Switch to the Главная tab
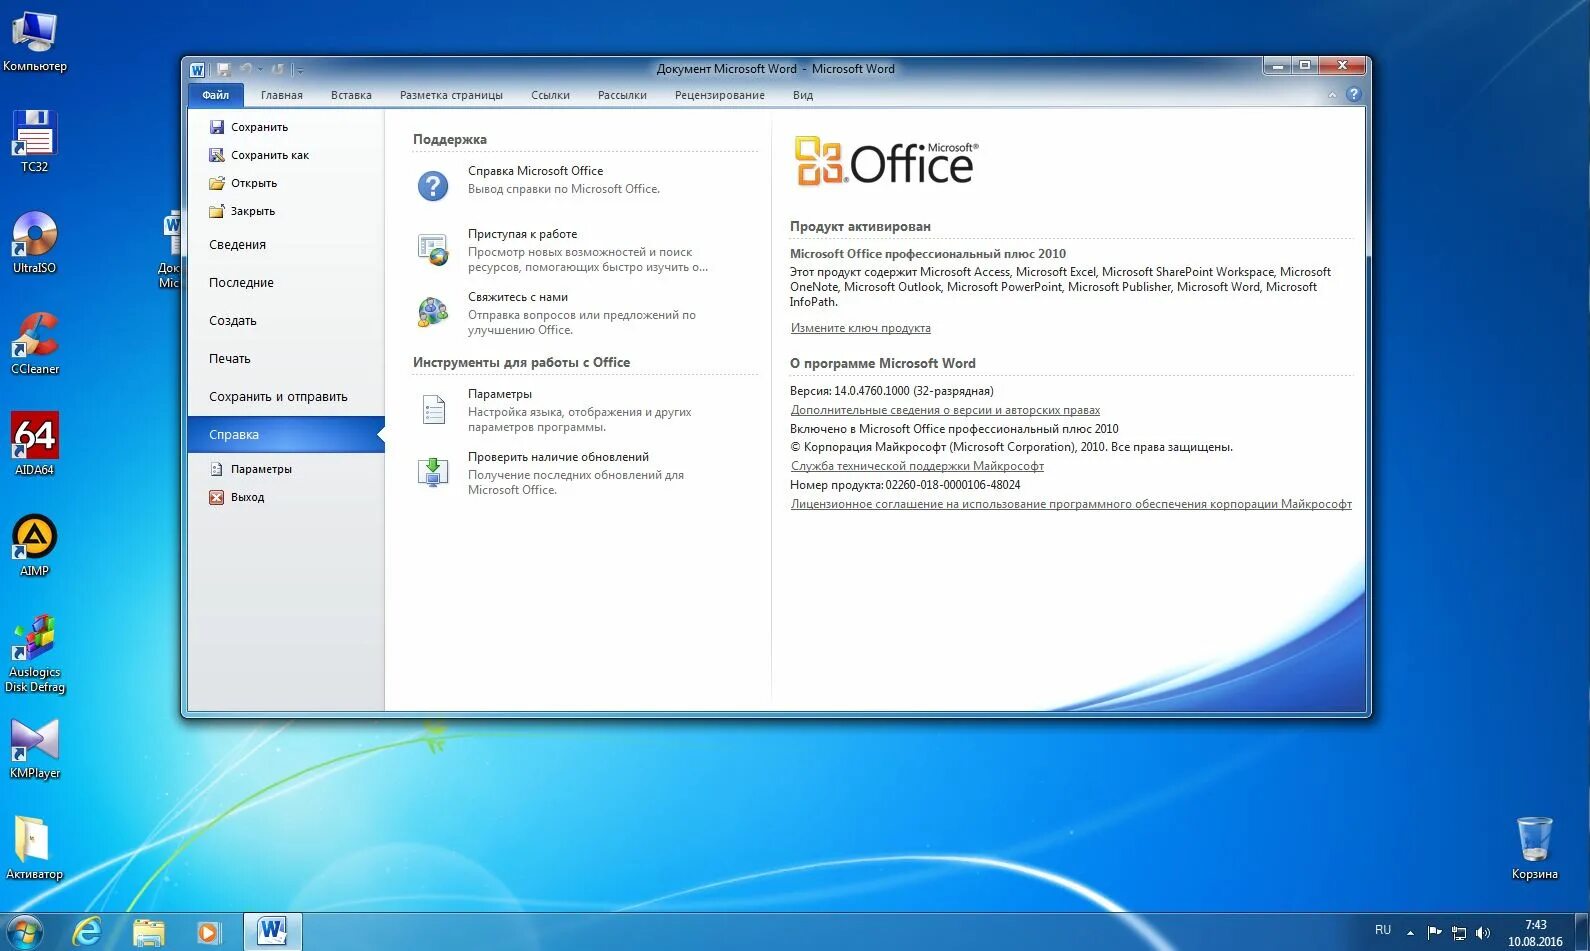 [x=282, y=95]
